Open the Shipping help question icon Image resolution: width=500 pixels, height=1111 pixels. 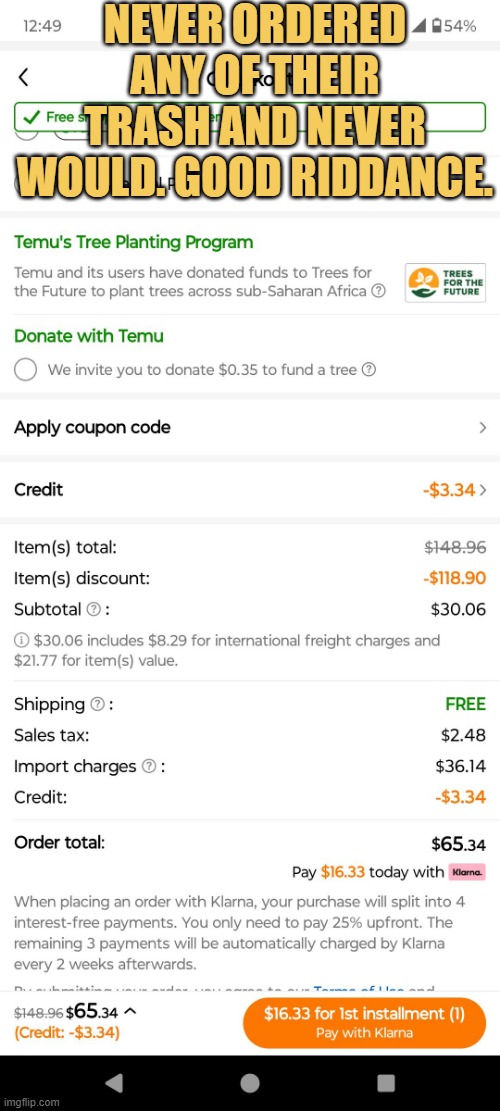click(x=98, y=704)
